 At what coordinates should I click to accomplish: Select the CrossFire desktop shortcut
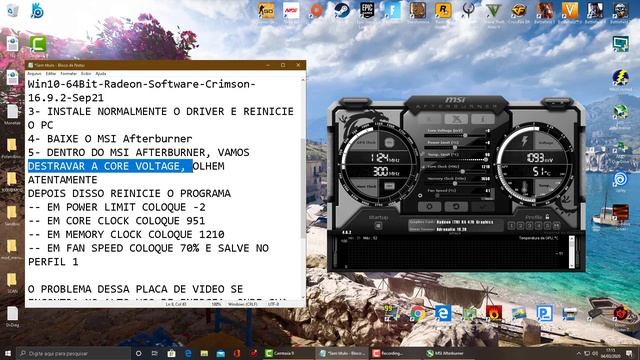pyautogui.click(x=519, y=11)
